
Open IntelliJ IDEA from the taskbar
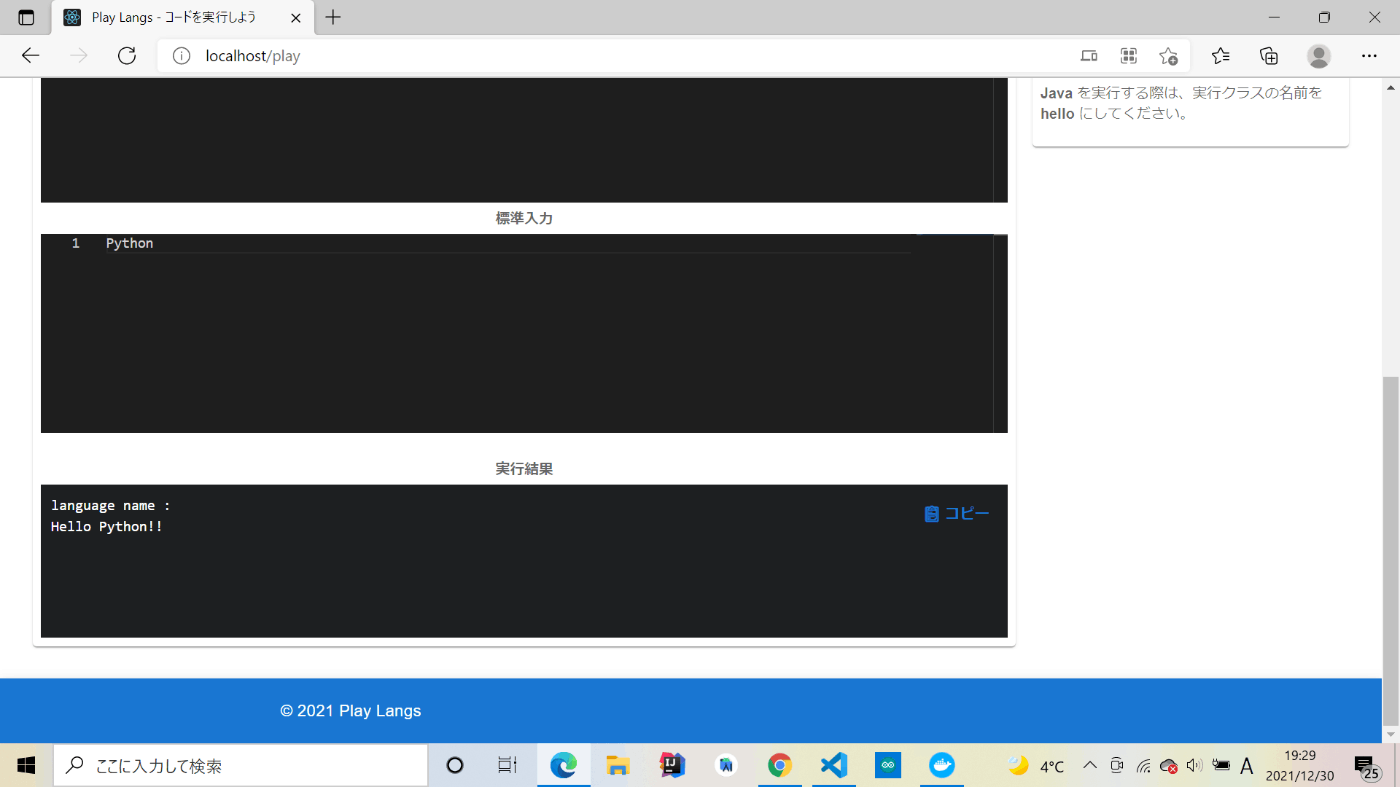pos(672,766)
